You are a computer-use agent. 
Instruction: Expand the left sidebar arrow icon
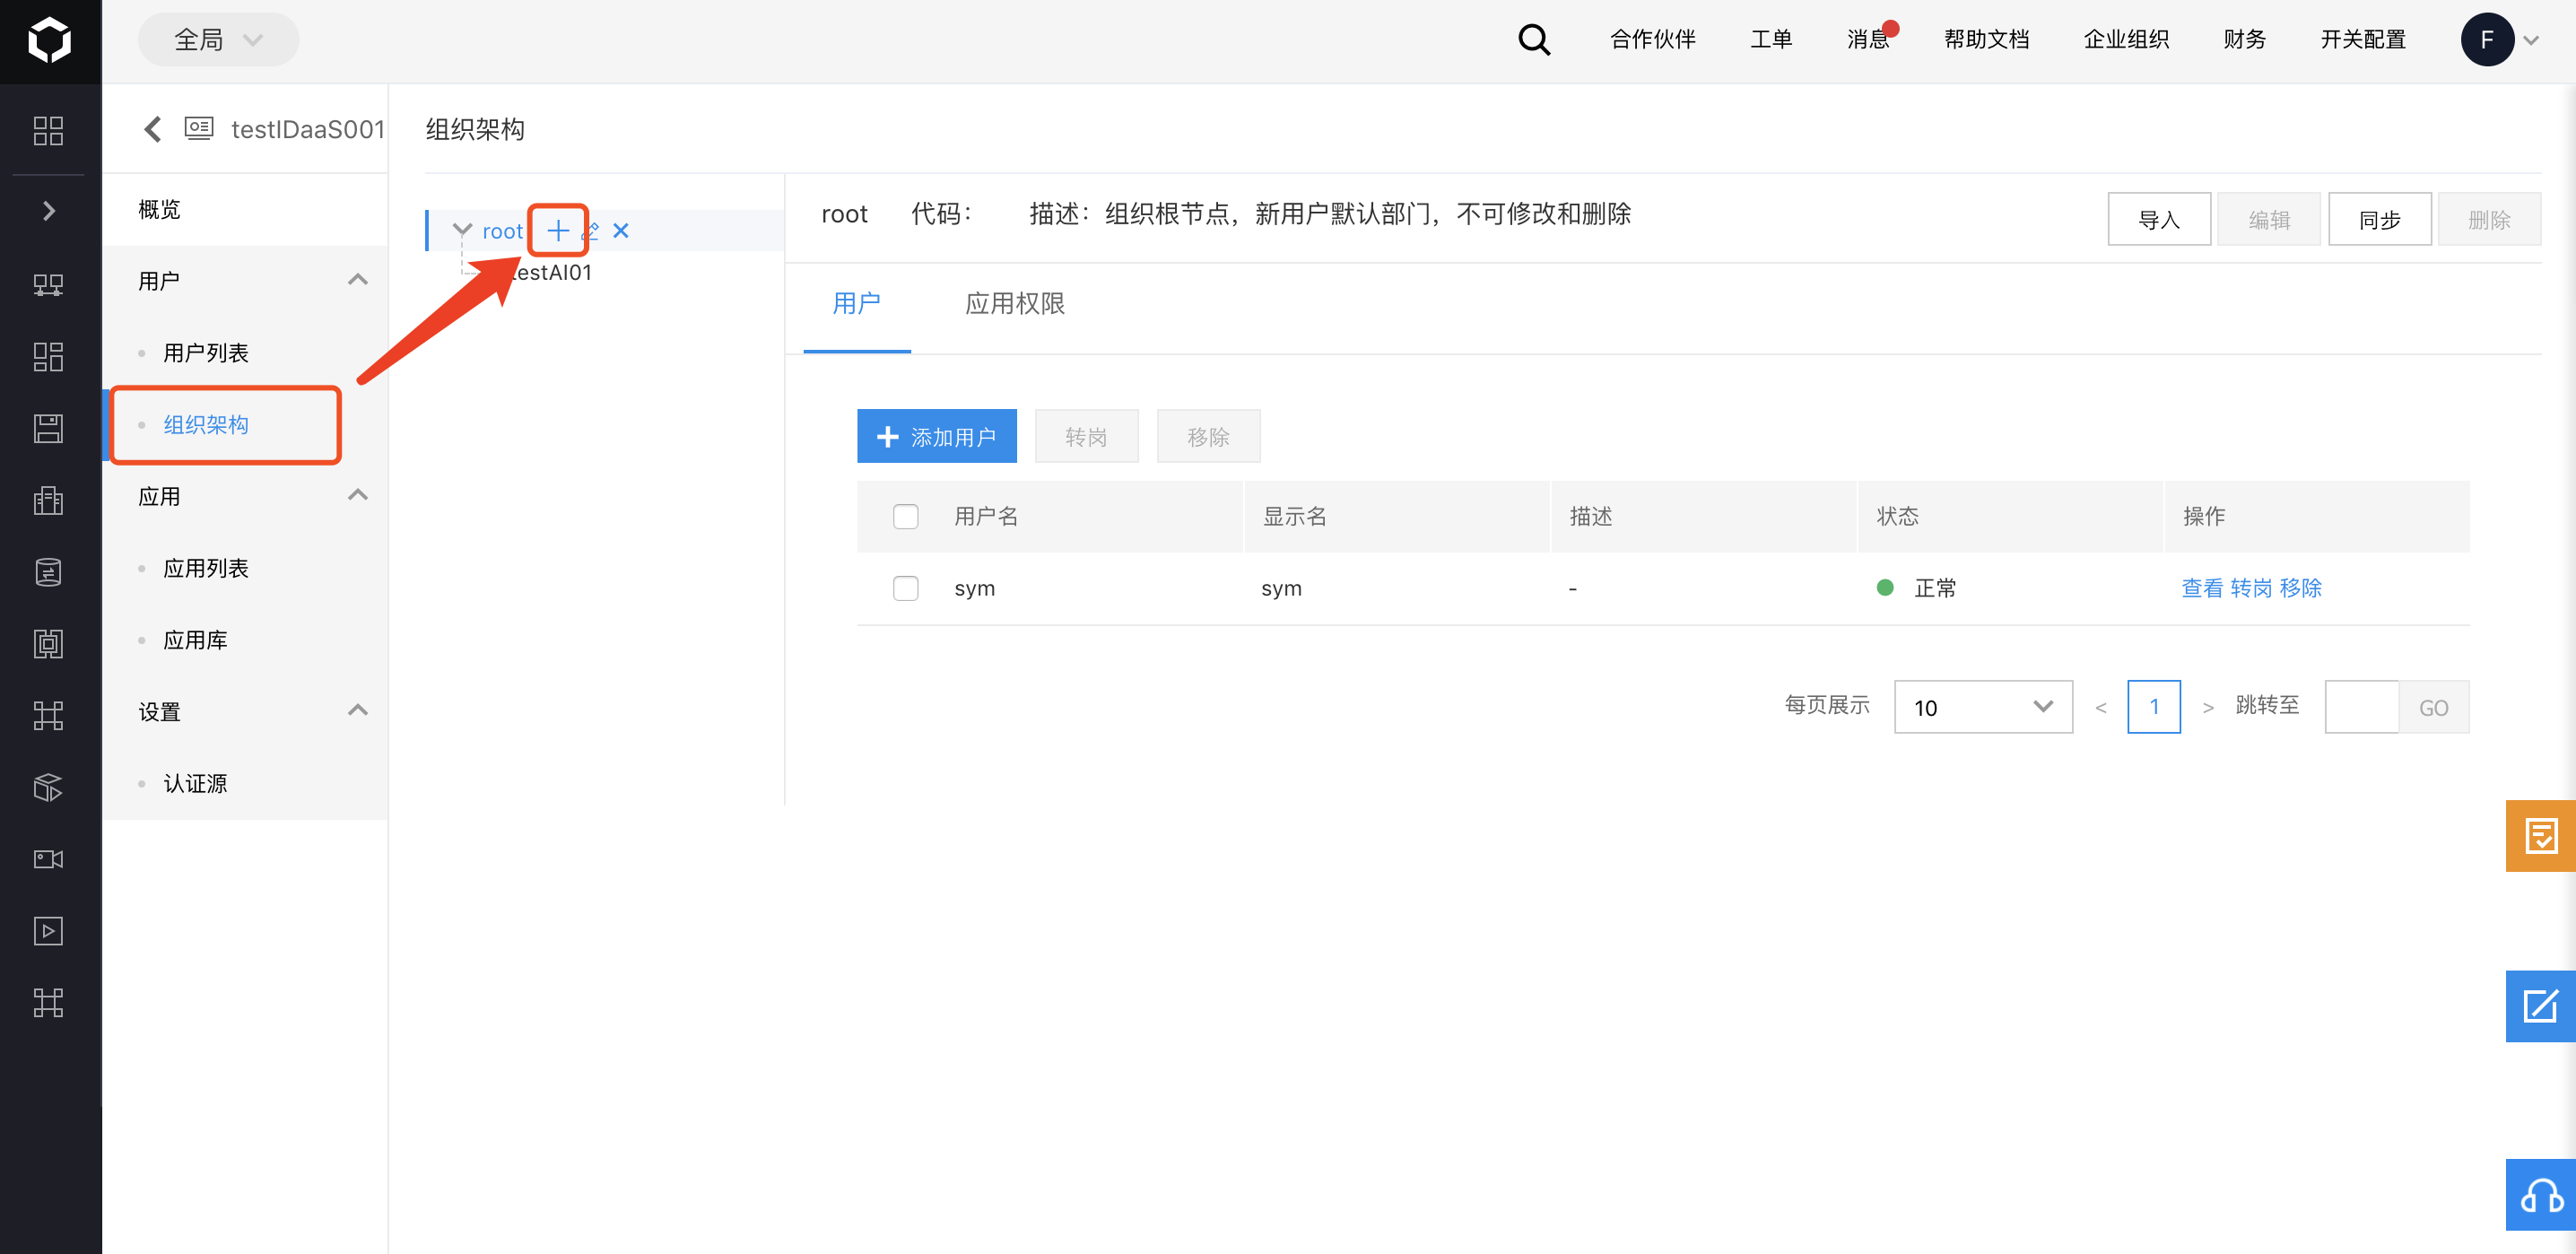pos(48,211)
